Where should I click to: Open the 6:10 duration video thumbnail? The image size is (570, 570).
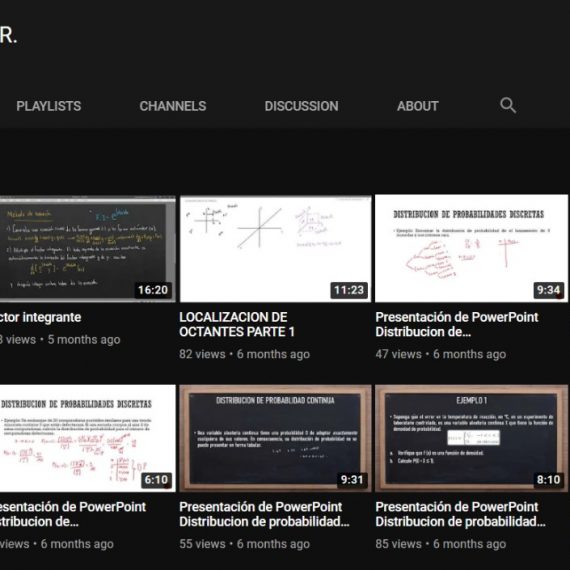pyautogui.click(x=88, y=438)
